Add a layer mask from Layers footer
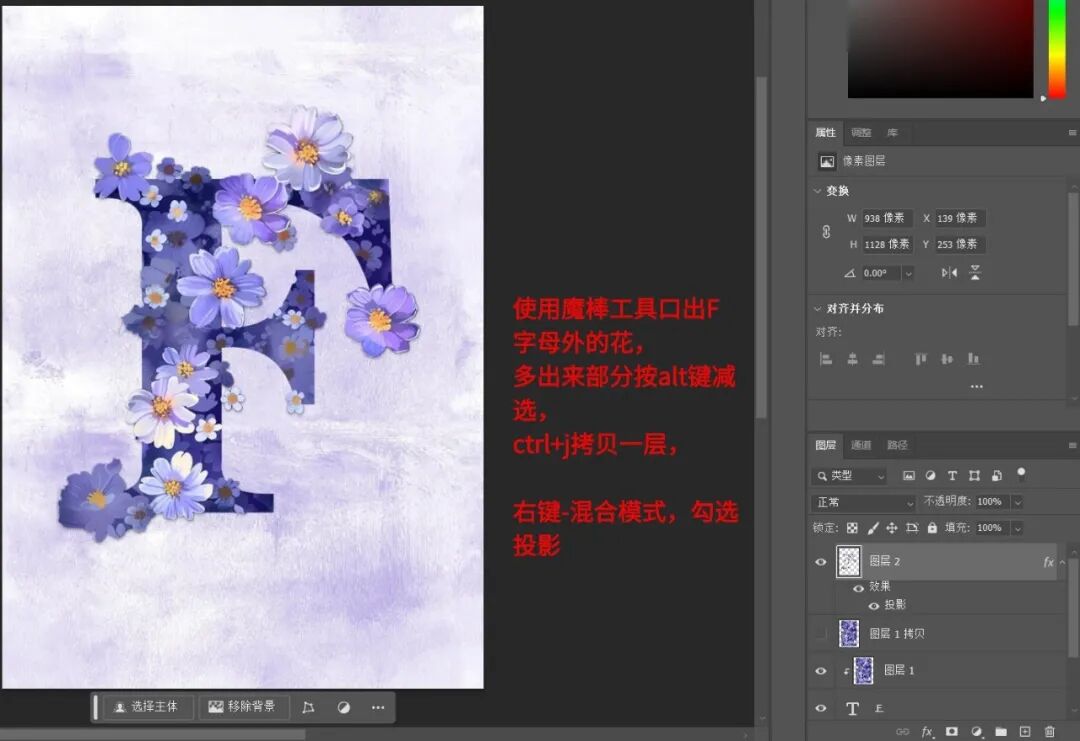The image size is (1080, 741). pyautogui.click(x=952, y=732)
